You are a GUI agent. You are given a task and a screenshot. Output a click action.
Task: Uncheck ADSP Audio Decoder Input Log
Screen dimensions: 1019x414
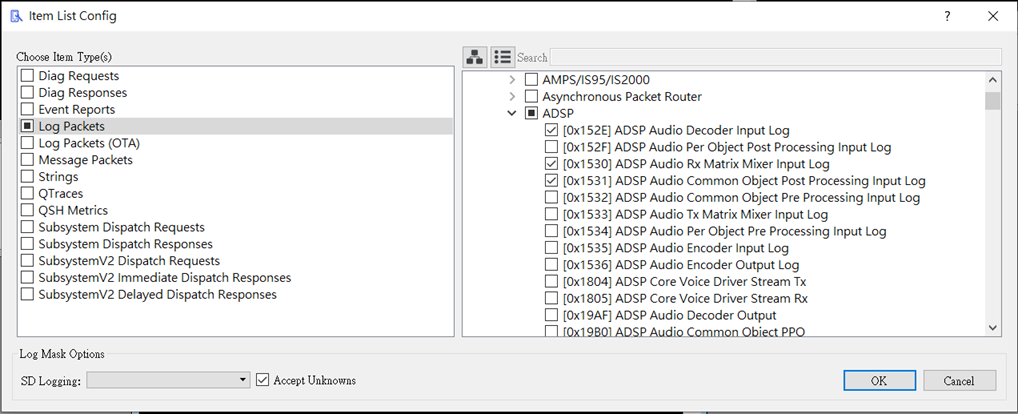[x=552, y=130]
